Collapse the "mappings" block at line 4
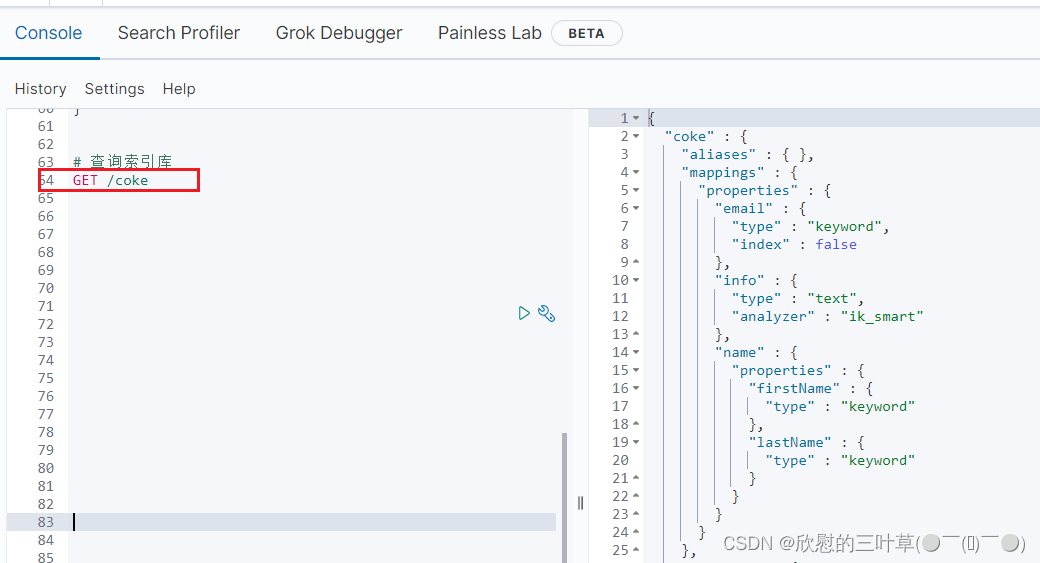The width and height of the screenshot is (1040, 563). tap(636, 172)
